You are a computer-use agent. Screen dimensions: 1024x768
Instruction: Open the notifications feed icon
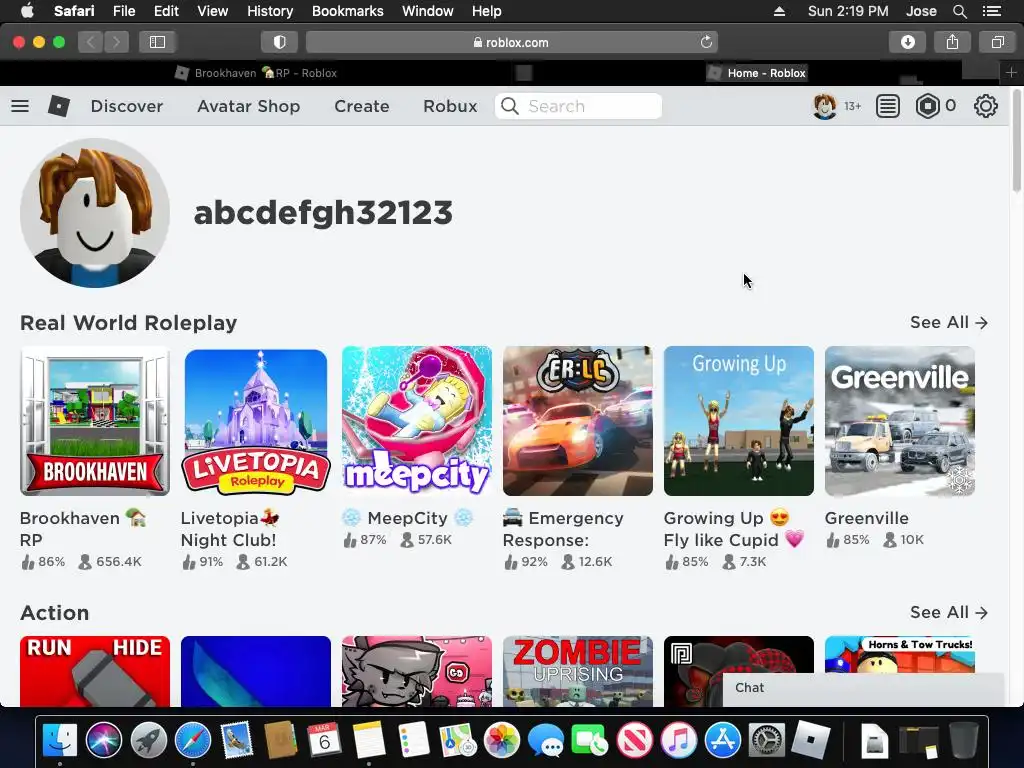pyautogui.click(x=888, y=106)
